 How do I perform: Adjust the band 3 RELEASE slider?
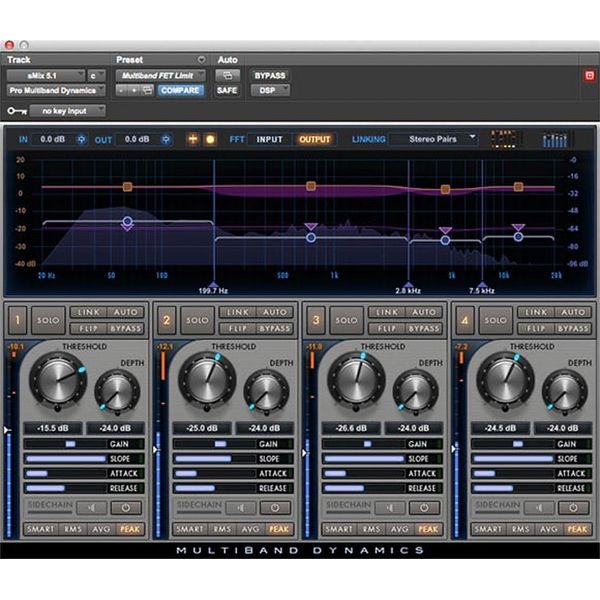pos(364,488)
